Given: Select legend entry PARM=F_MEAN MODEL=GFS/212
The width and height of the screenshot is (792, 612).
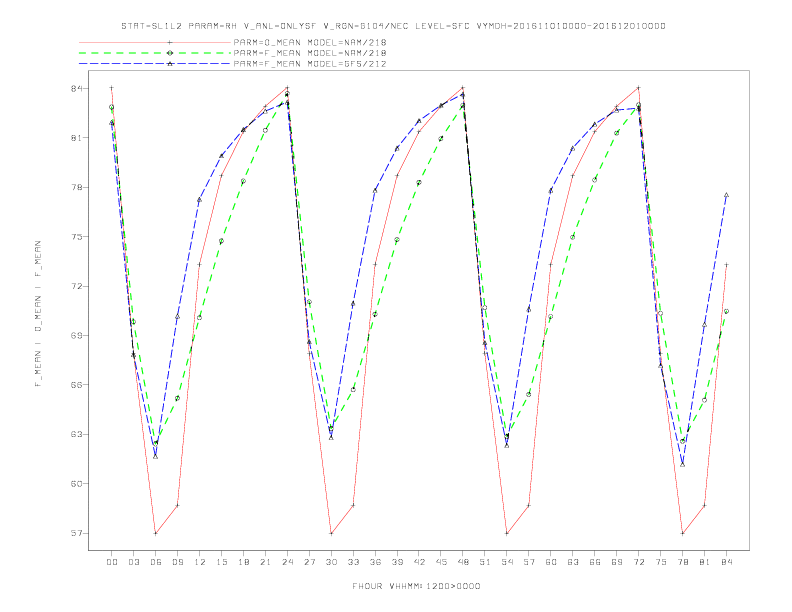Looking at the screenshot, I should (x=310, y=64).
